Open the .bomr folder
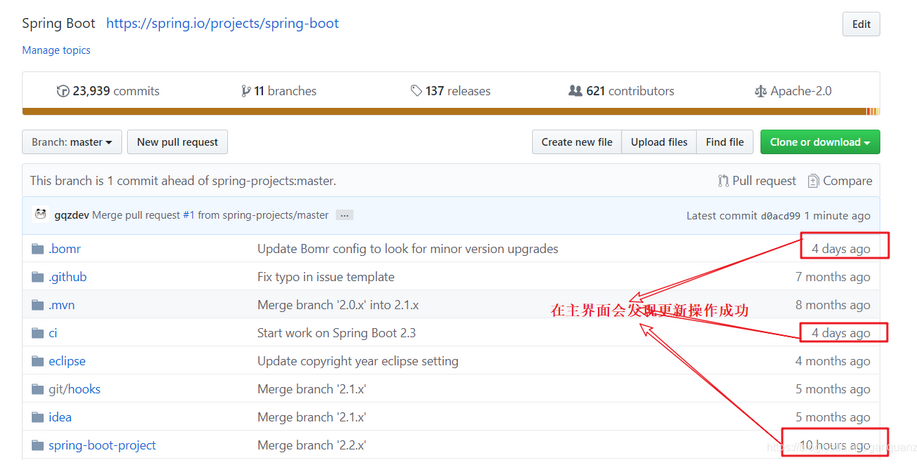 [64, 249]
